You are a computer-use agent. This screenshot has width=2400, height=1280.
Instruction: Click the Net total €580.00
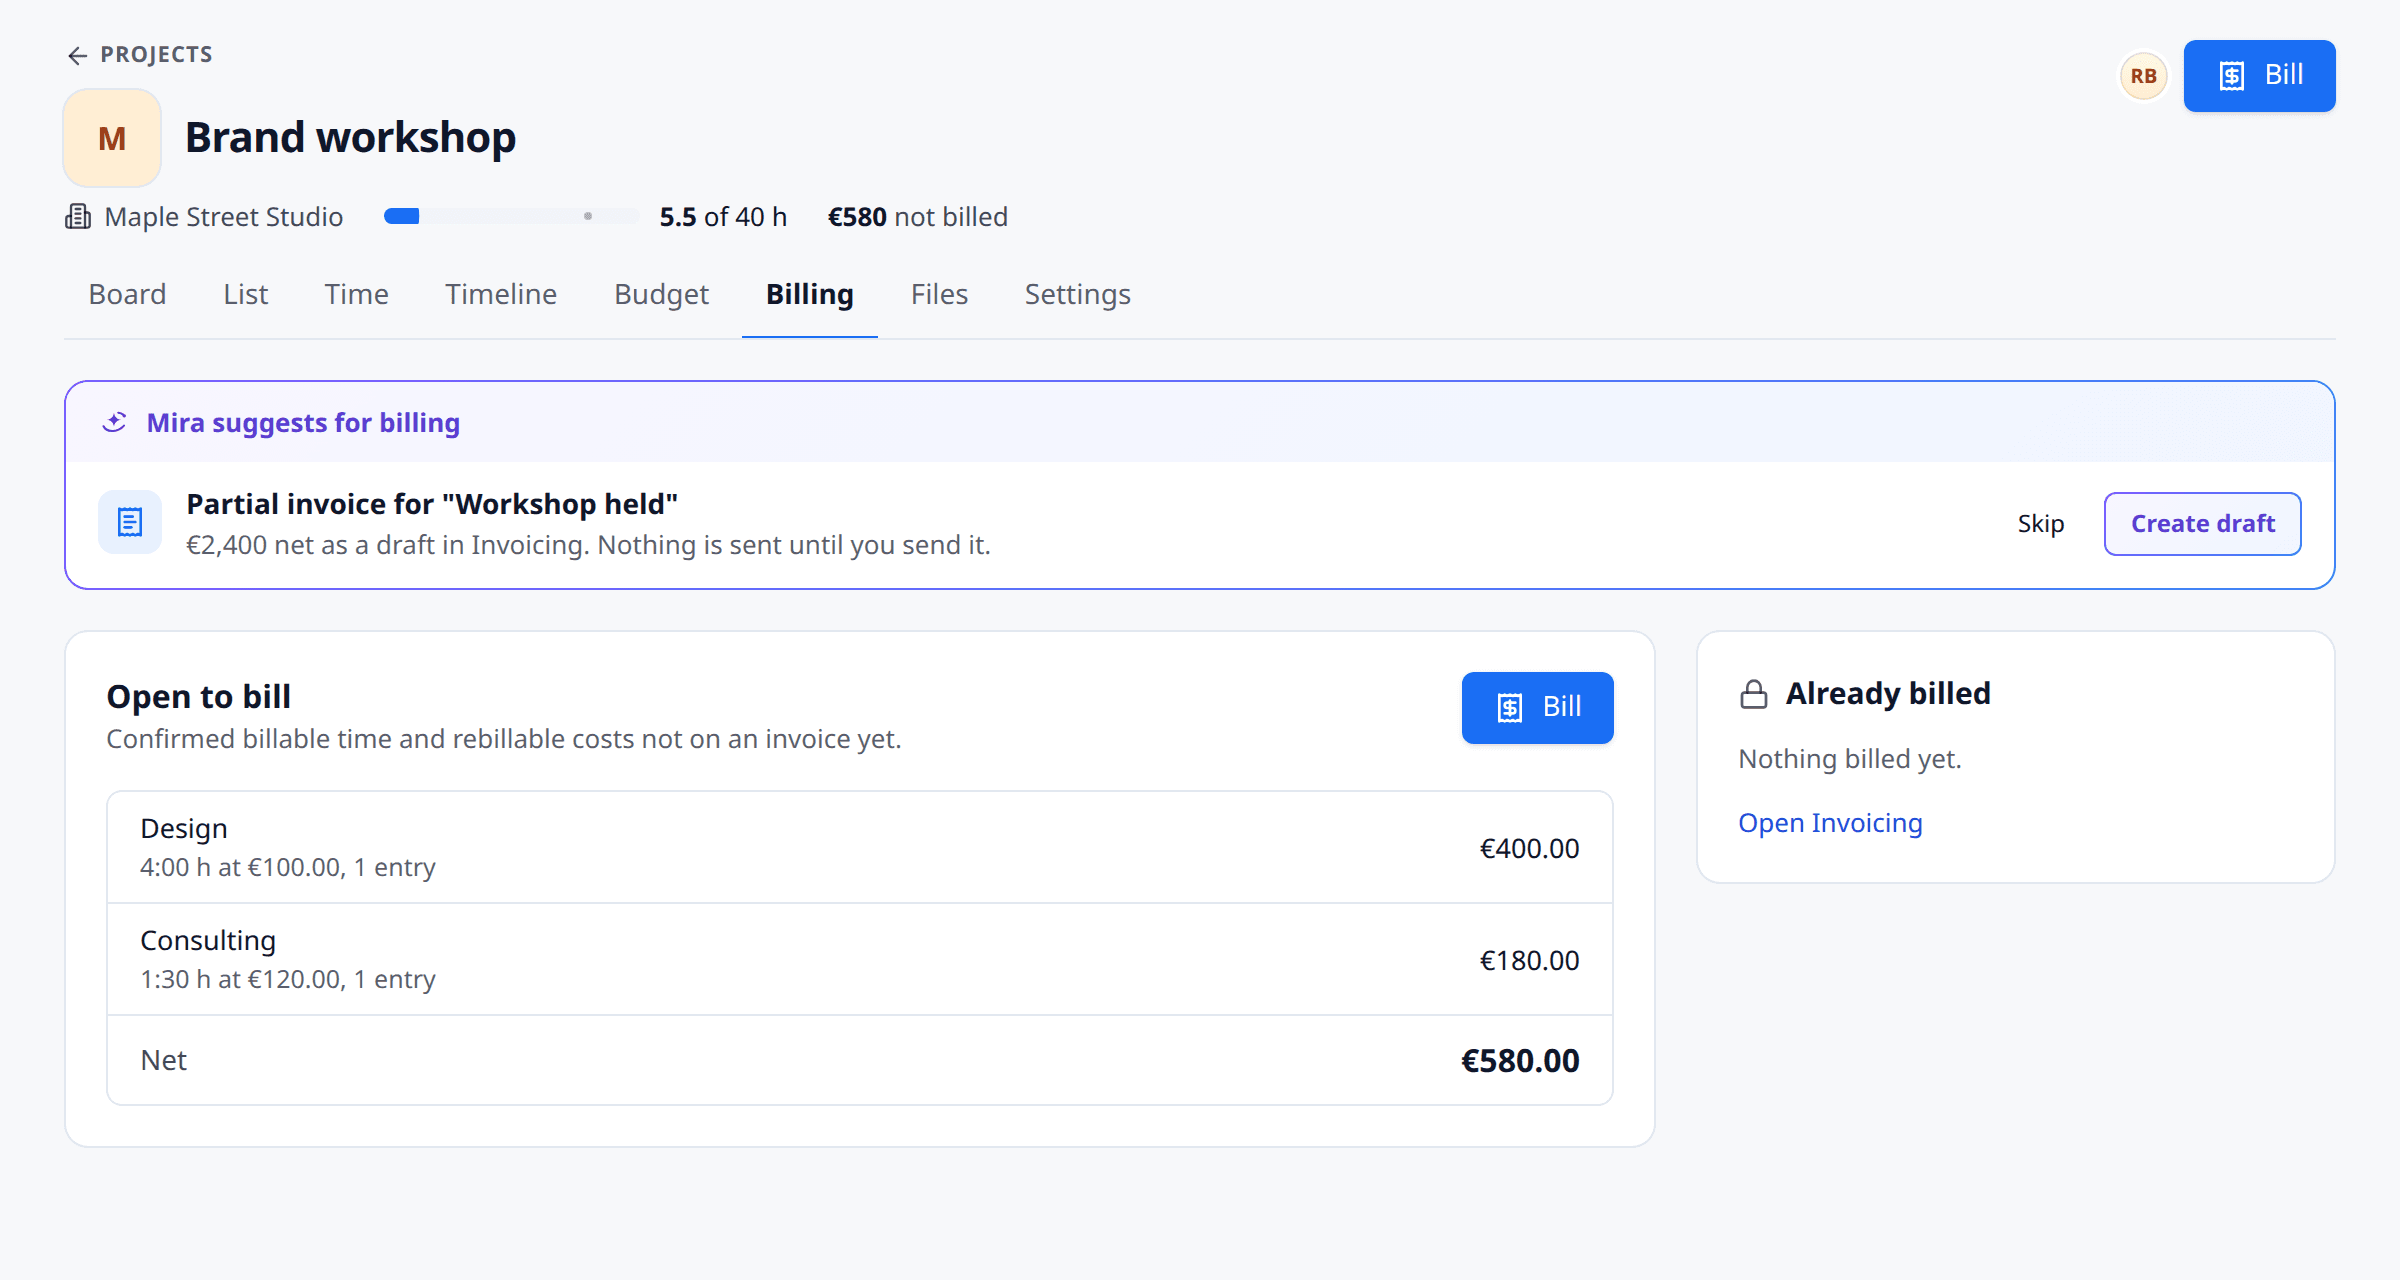pos(1520,1061)
